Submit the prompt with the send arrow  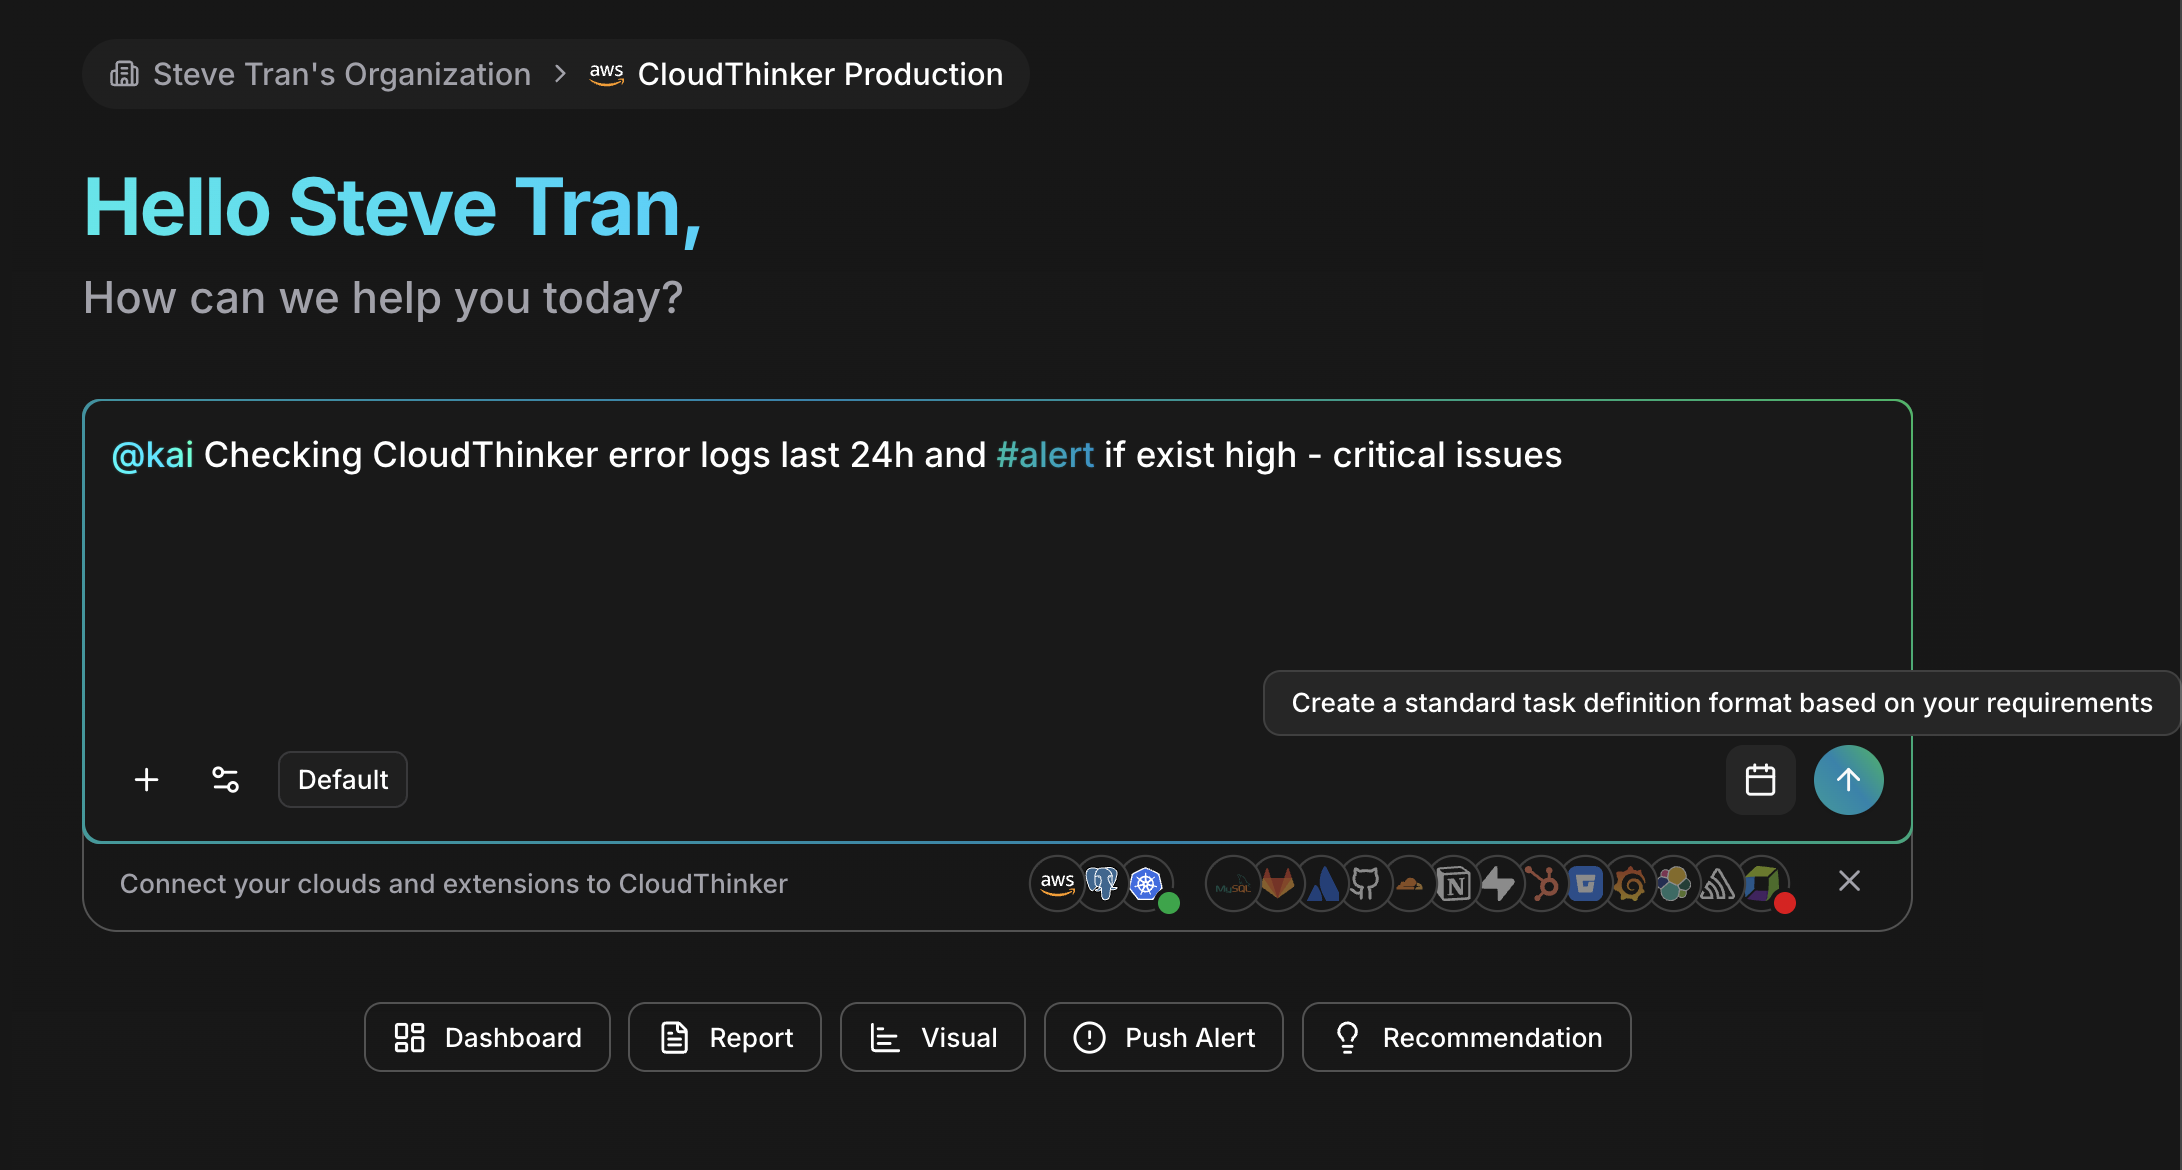[x=1849, y=779]
